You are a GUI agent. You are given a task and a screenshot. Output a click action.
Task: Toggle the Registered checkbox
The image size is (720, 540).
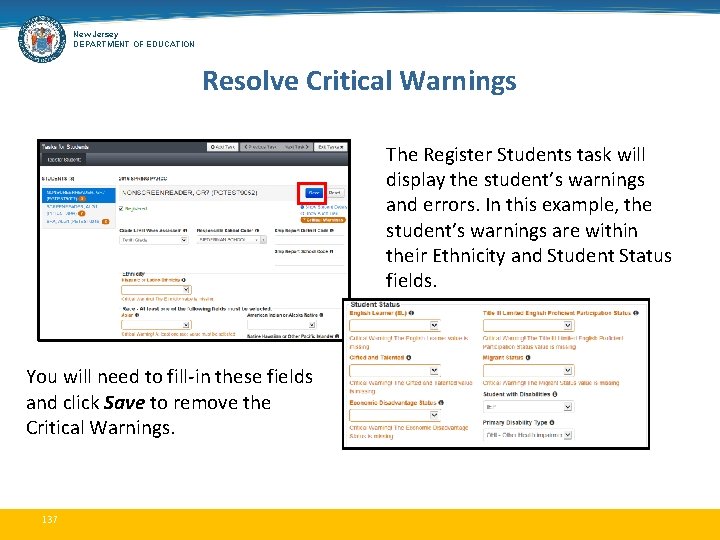coord(121,208)
